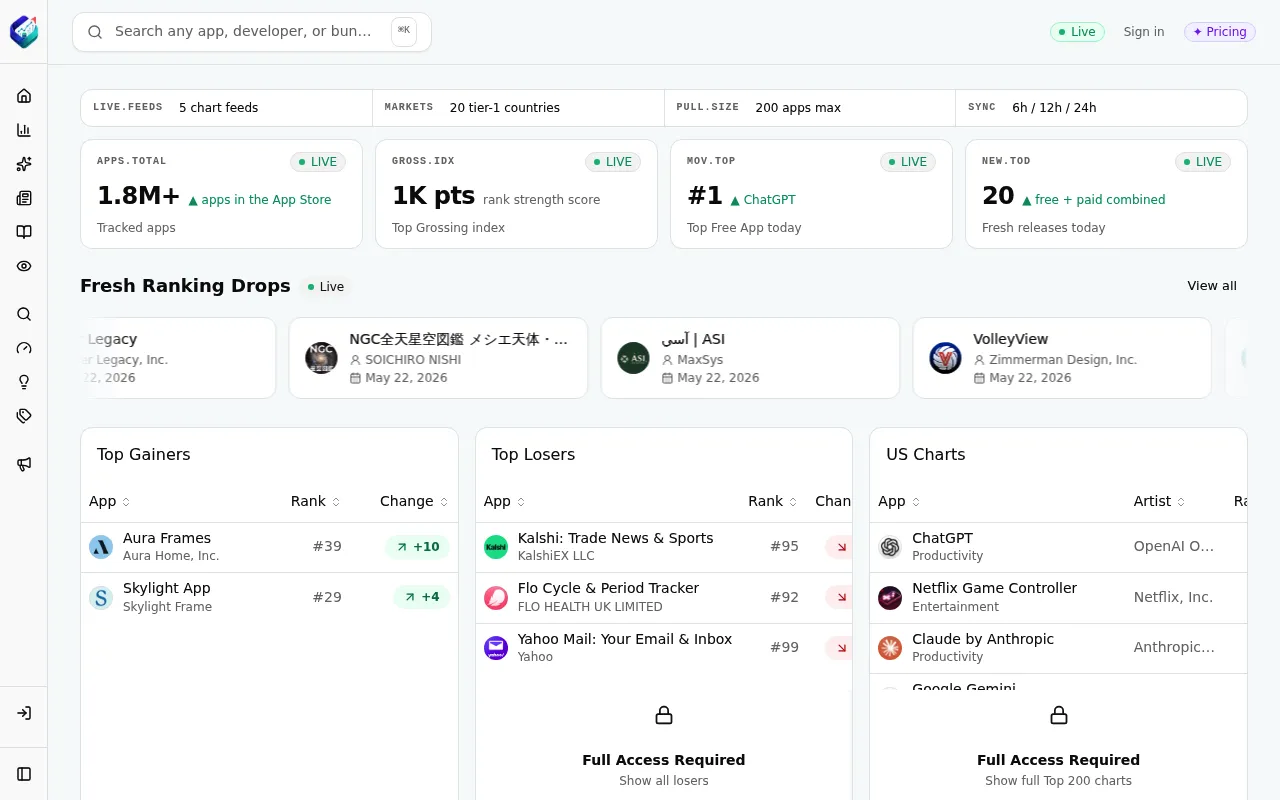Image resolution: width=1280 pixels, height=800 pixels.
Task: Click Sign in link
Action: pos(1144,32)
